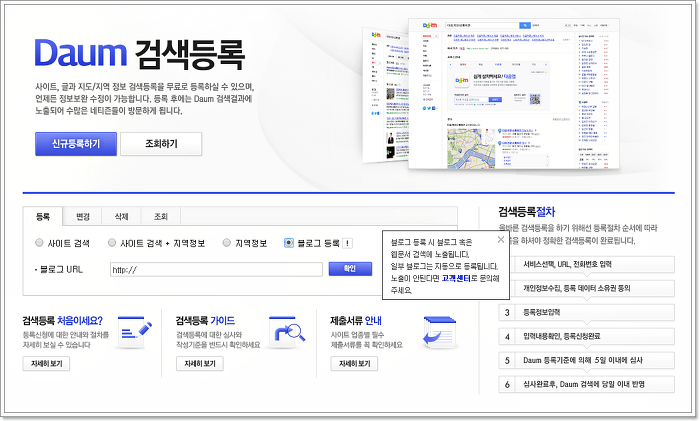Screen dimensions: 700x421
Task: Click the magnifier arrow icon for 가이드
Action: pos(288,332)
